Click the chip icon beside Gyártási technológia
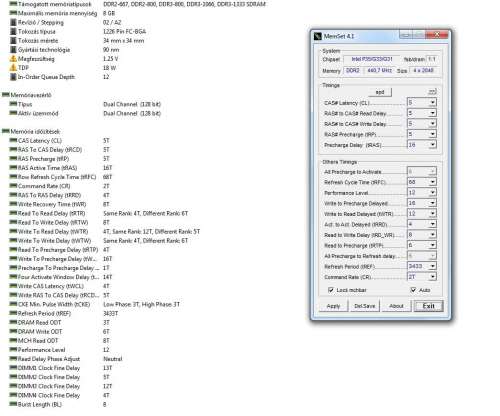Screen dimensions: 500x416 point(13,50)
